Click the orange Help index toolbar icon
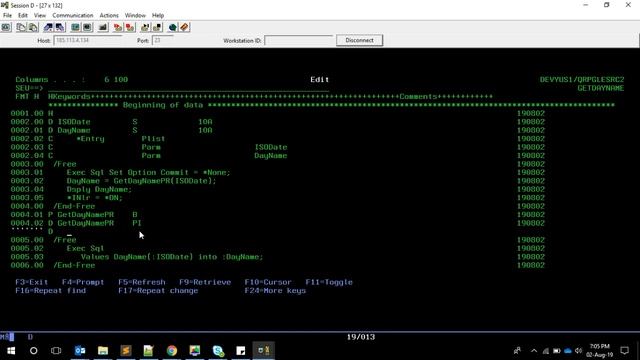The width and height of the screenshot is (640, 360). coord(184,27)
